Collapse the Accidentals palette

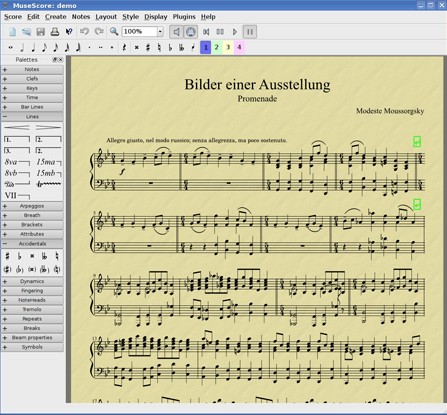click(32, 244)
